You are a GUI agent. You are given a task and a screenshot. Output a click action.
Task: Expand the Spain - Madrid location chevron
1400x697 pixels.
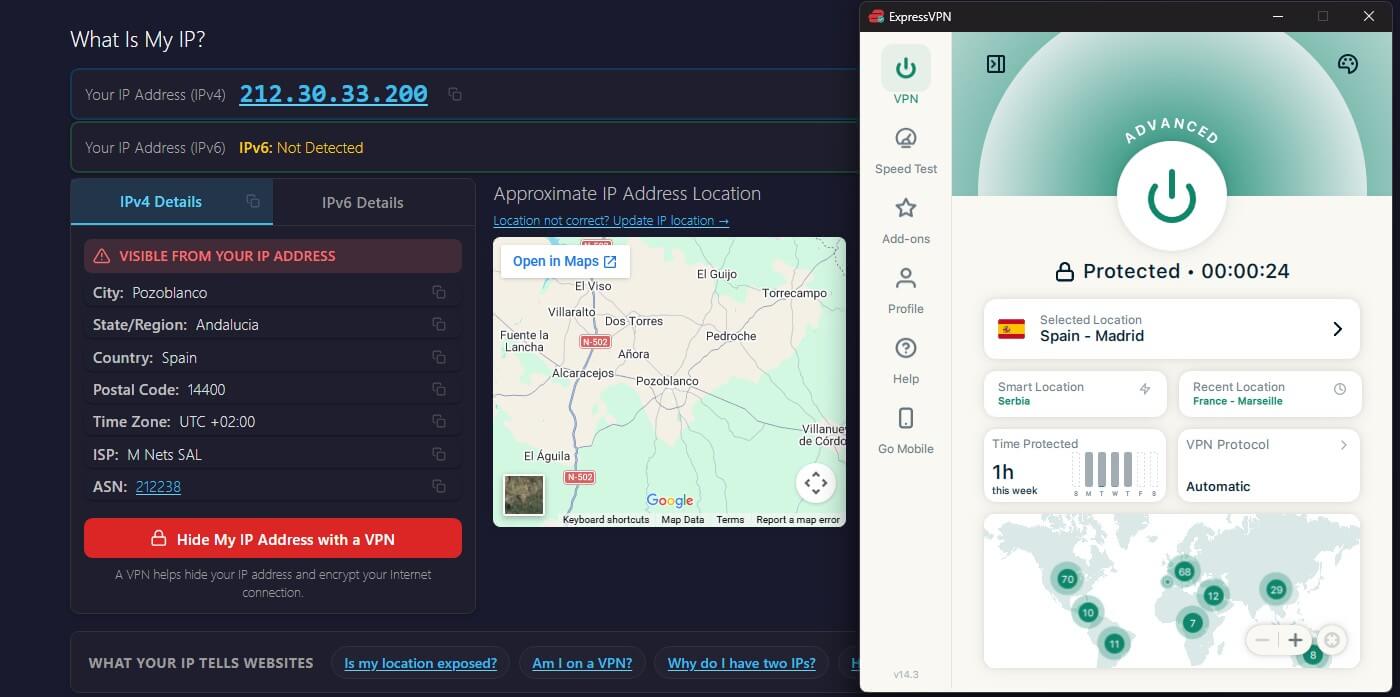[1338, 329]
